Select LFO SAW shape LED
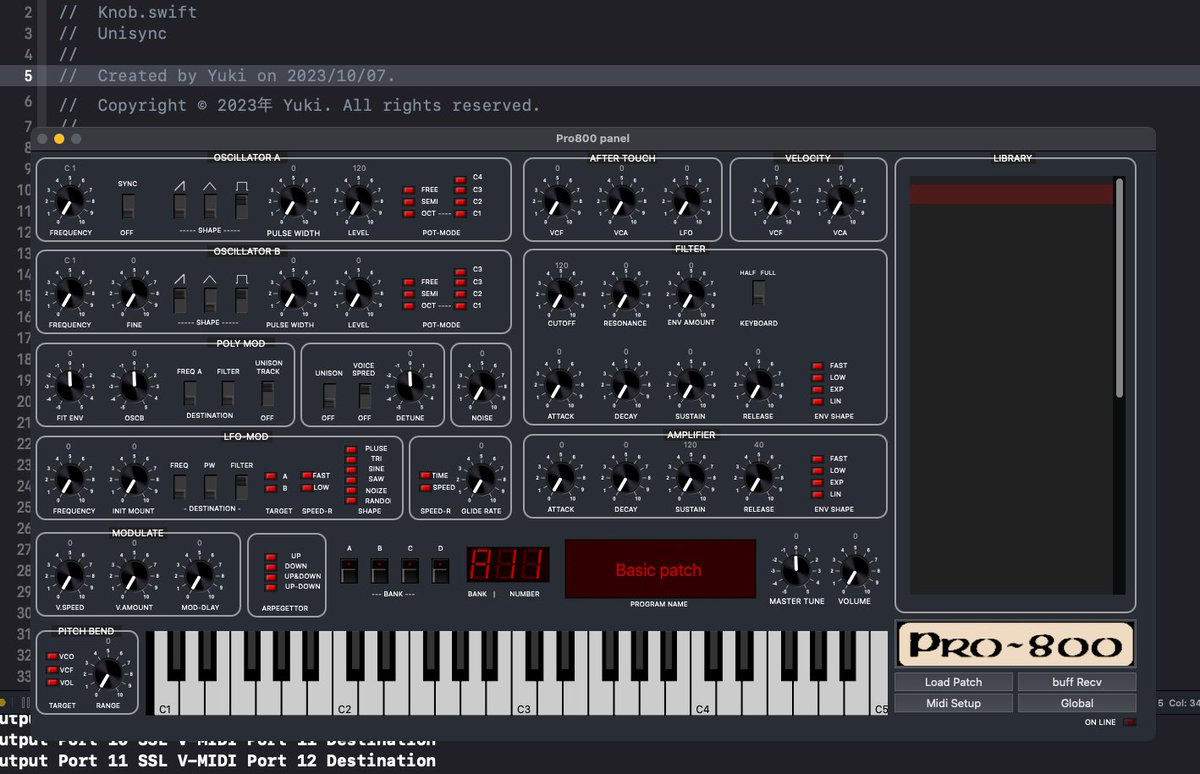 tap(351, 480)
